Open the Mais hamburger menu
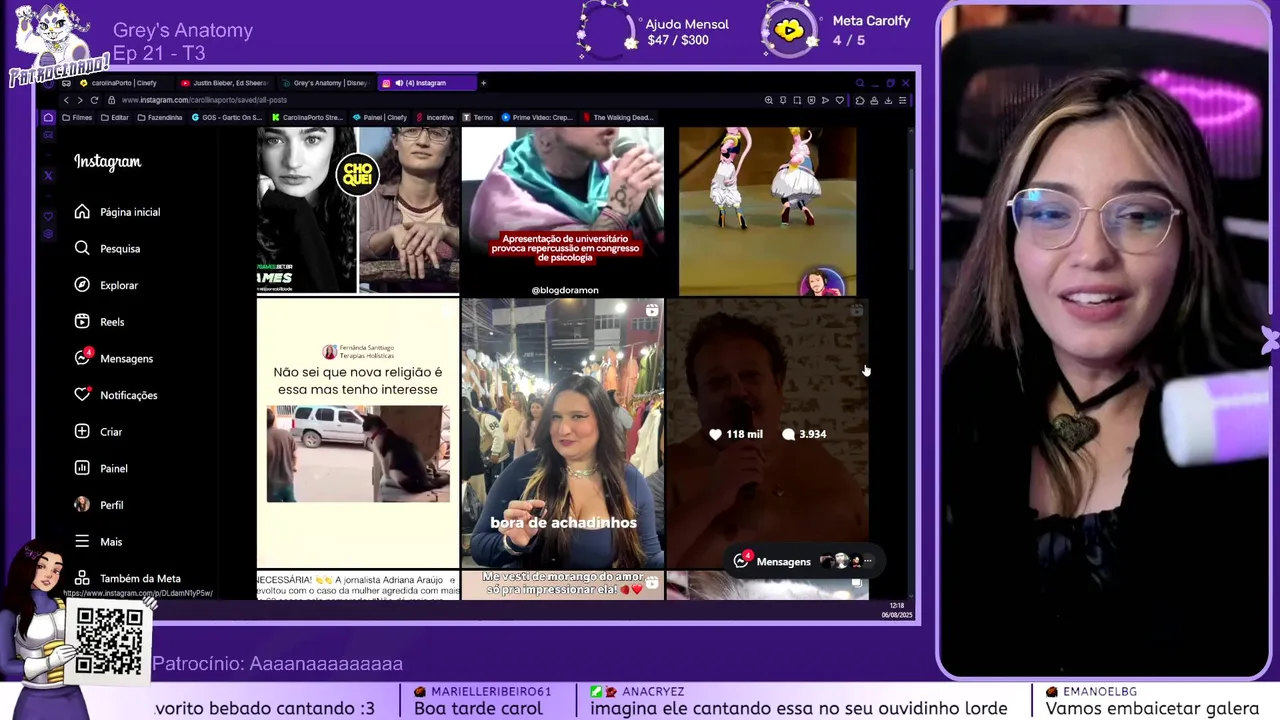The image size is (1280, 720). click(98, 542)
